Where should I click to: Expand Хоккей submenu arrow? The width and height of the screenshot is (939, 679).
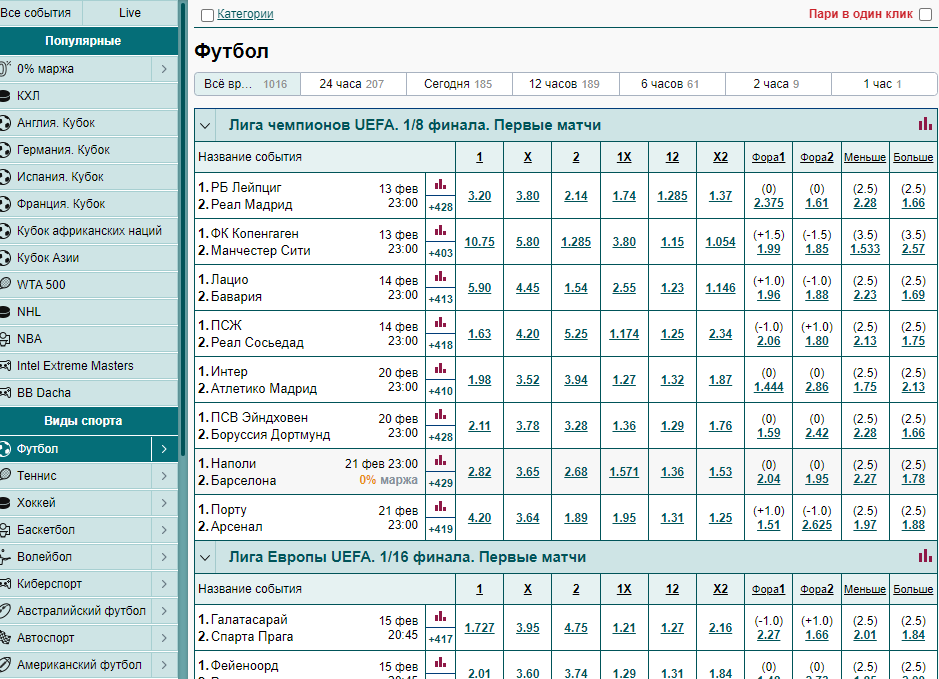(164, 503)
